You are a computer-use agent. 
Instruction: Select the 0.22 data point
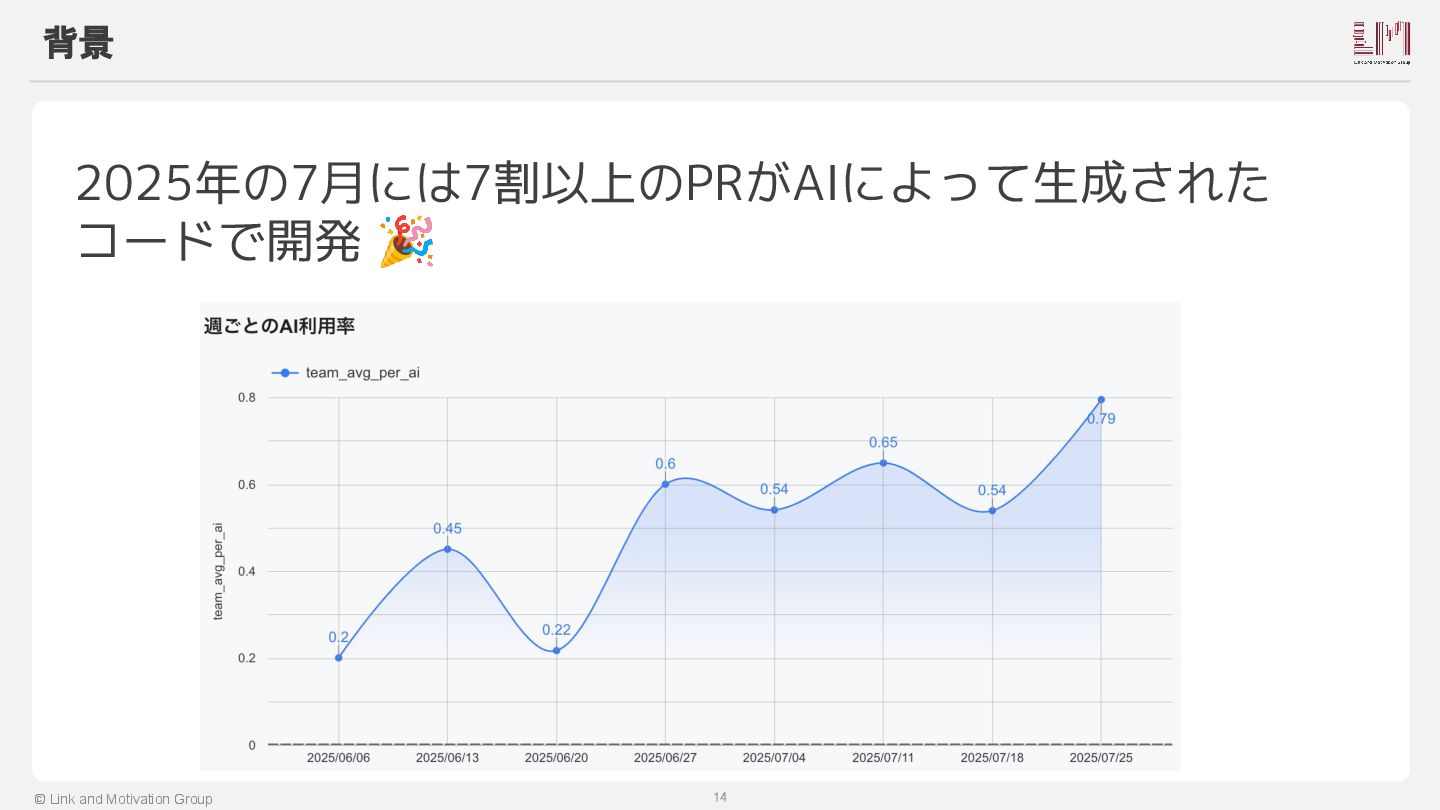coord(556,650)
